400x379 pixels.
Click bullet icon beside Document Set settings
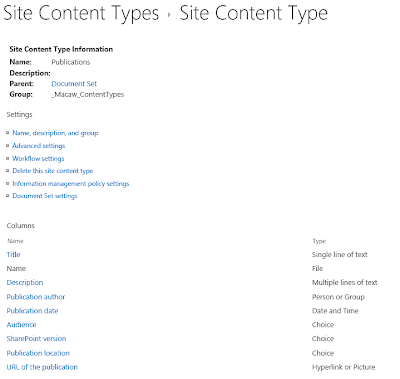(8, 196)
